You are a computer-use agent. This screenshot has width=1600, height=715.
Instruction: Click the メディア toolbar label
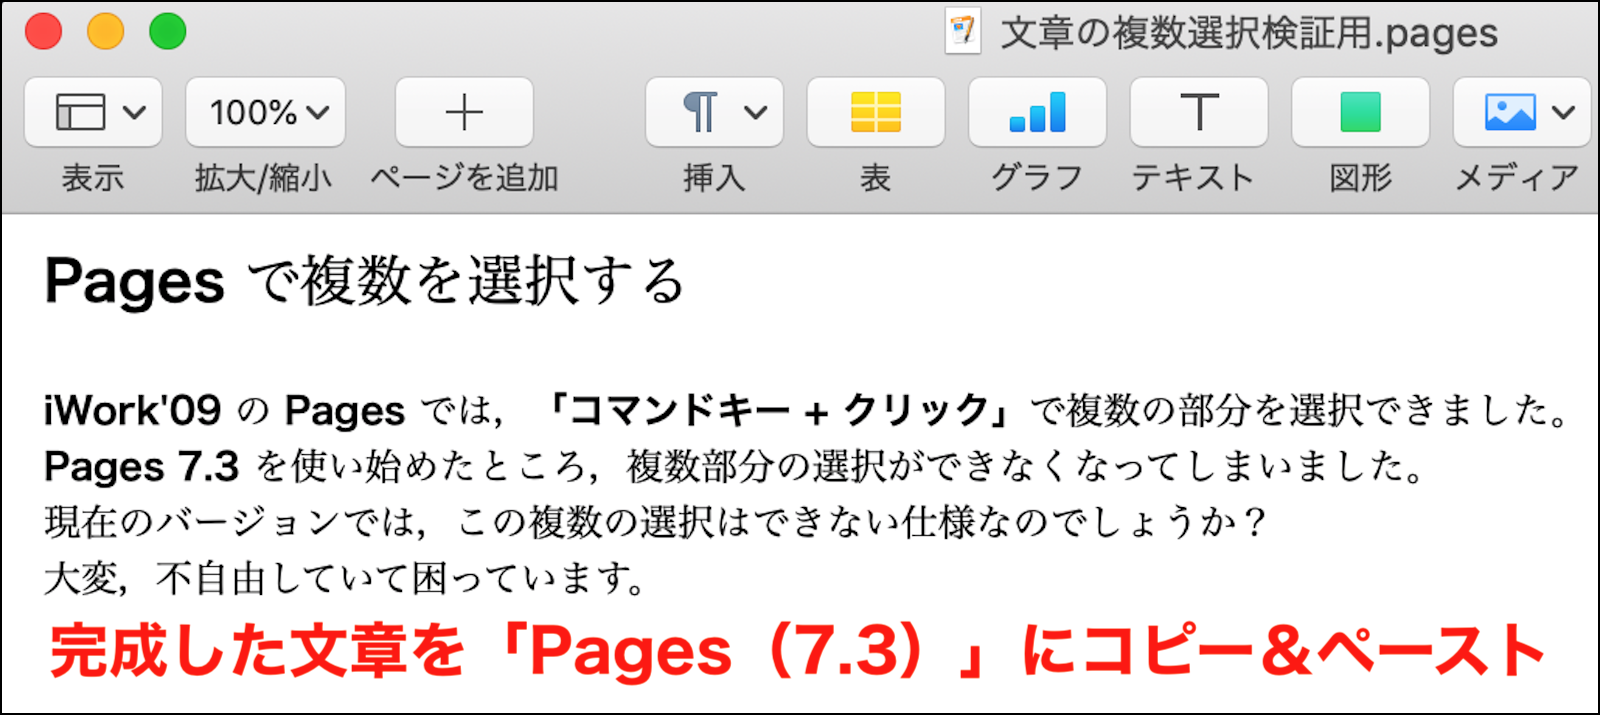coord(1517,178)
